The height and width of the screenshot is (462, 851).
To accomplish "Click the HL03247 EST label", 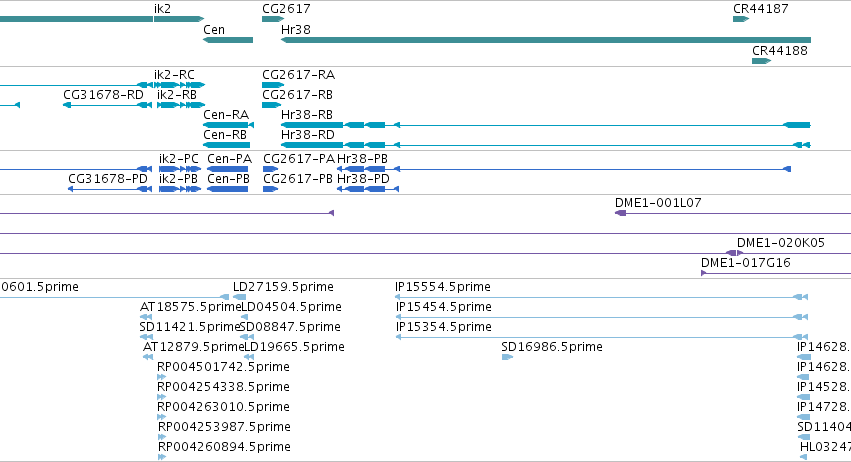I will tap(825, 447).
